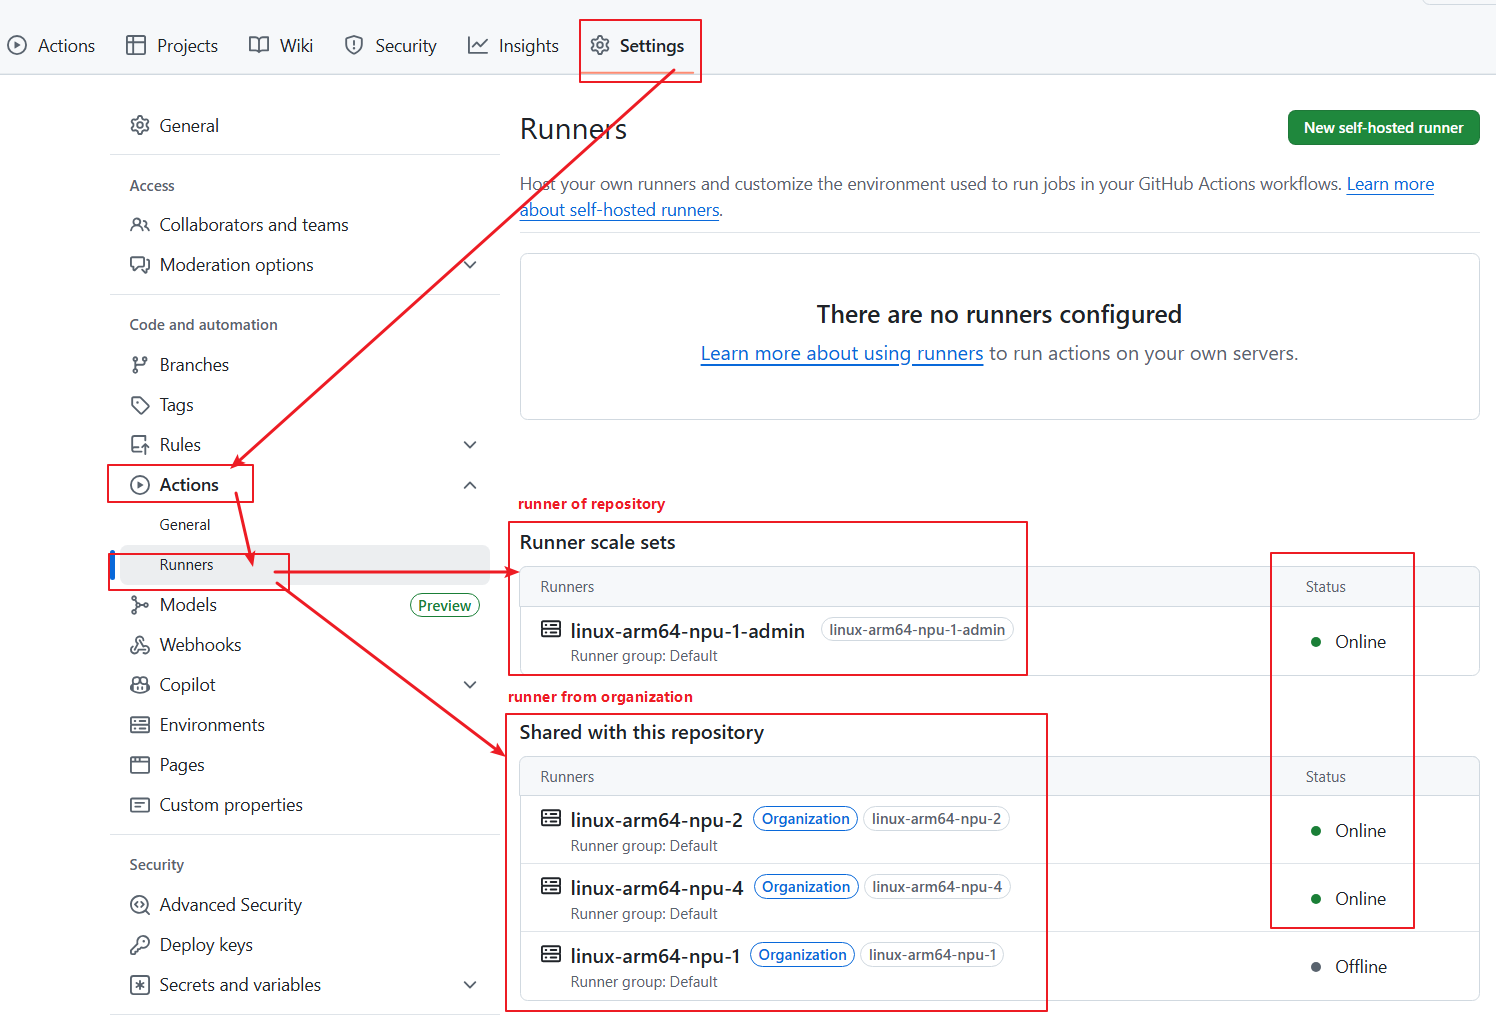
Task: Click the Webhooks icon
Action: pyautogui.click(x=140, y=645)
